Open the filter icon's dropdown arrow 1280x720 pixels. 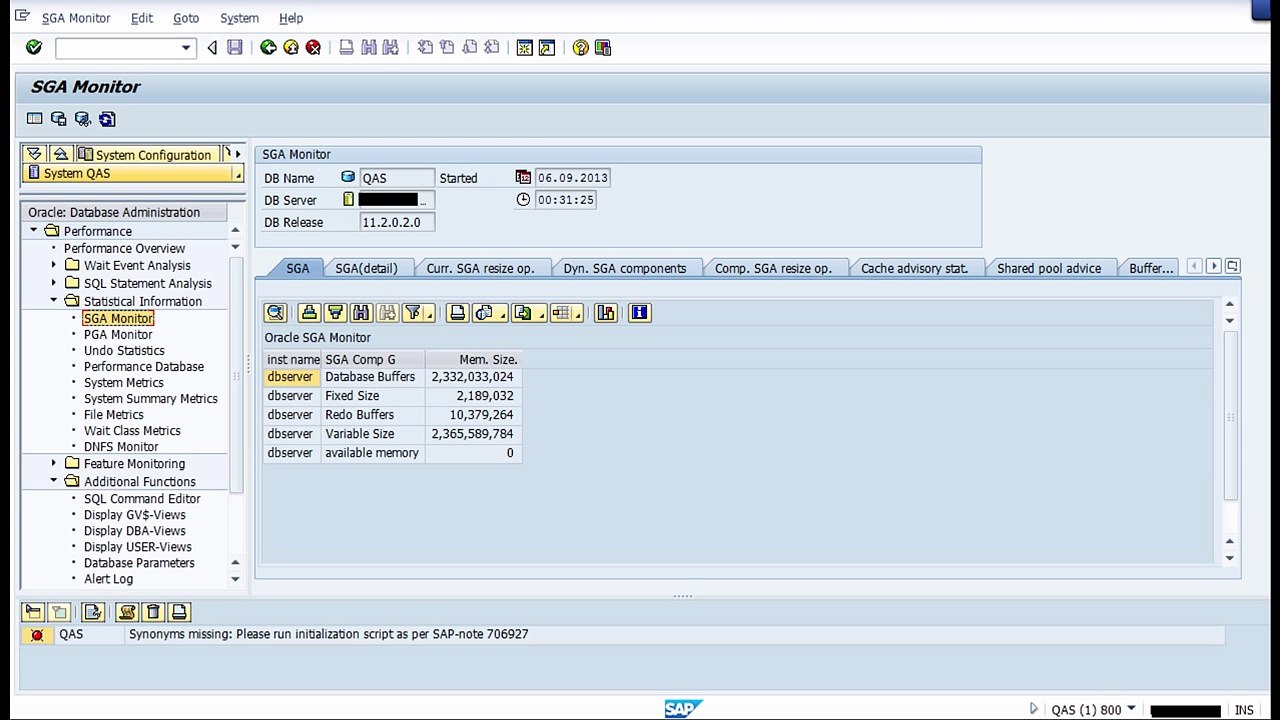[429, 315]
